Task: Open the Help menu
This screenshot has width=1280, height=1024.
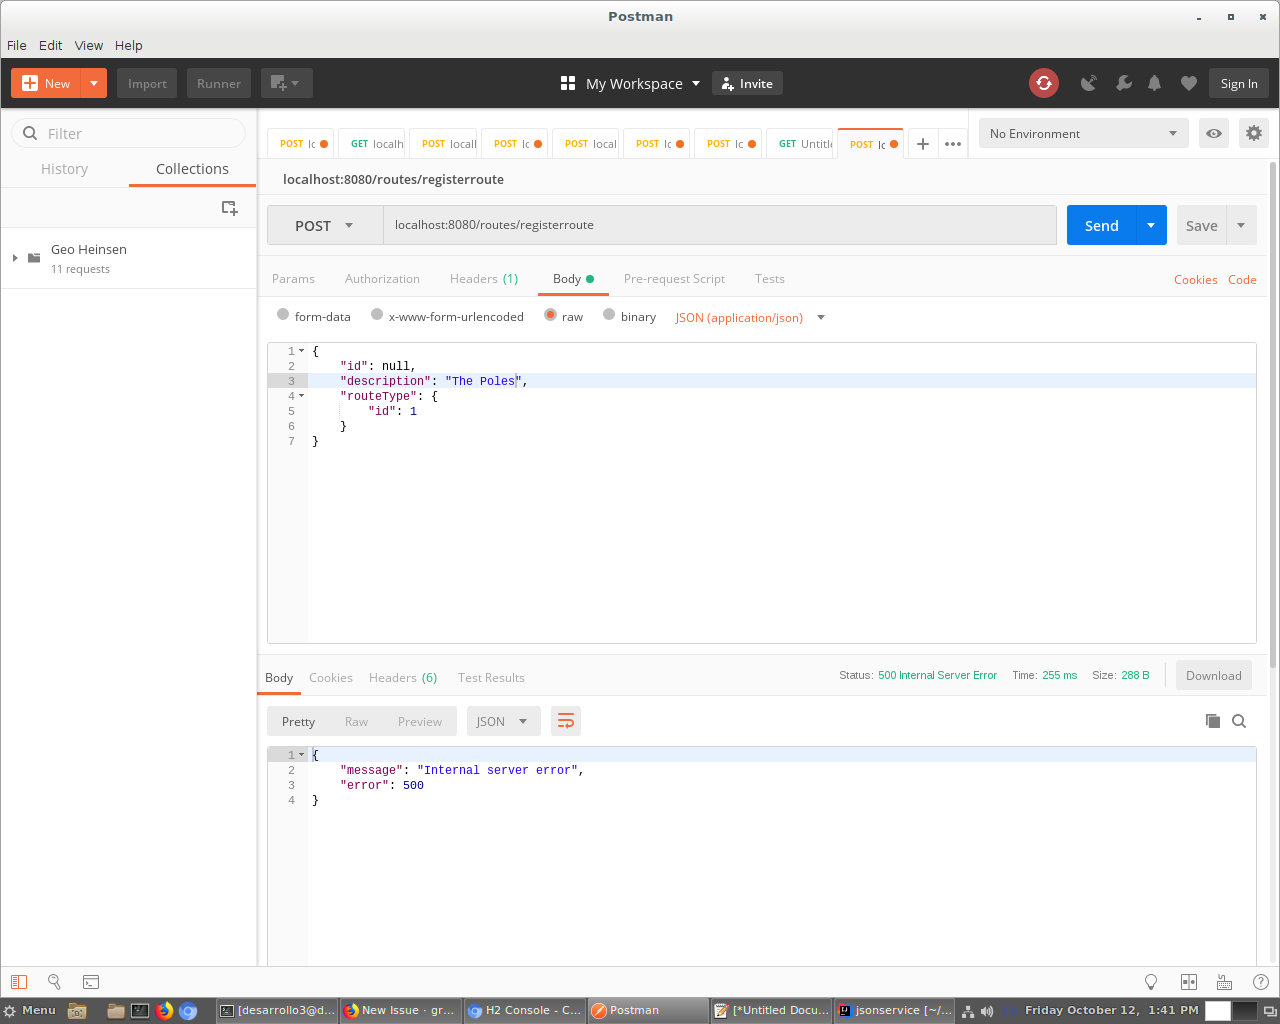Action: coord(129,45)
